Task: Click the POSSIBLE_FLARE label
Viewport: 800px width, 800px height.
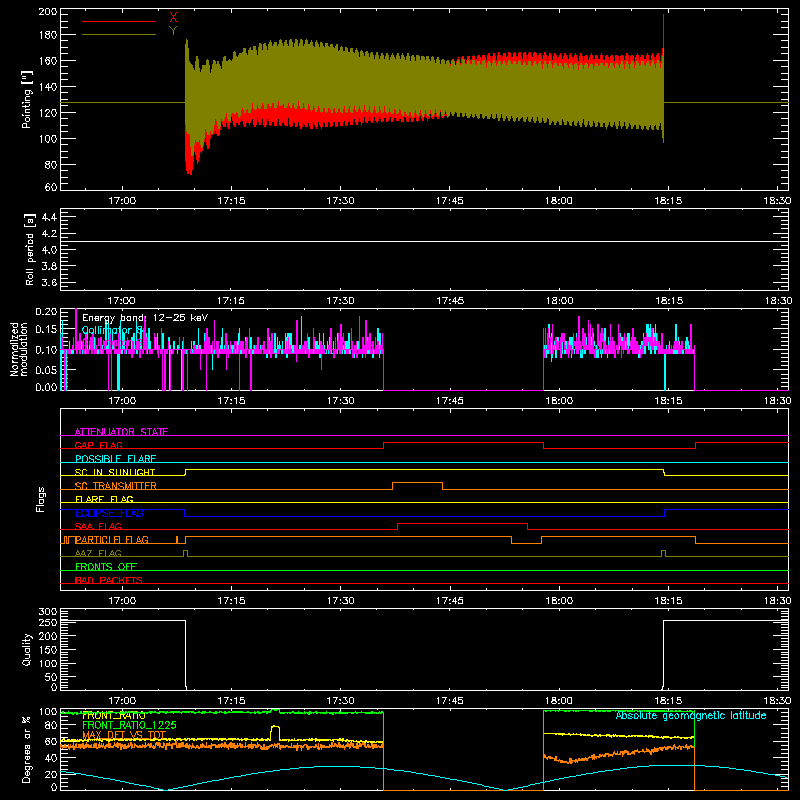Action: (115, 459)
